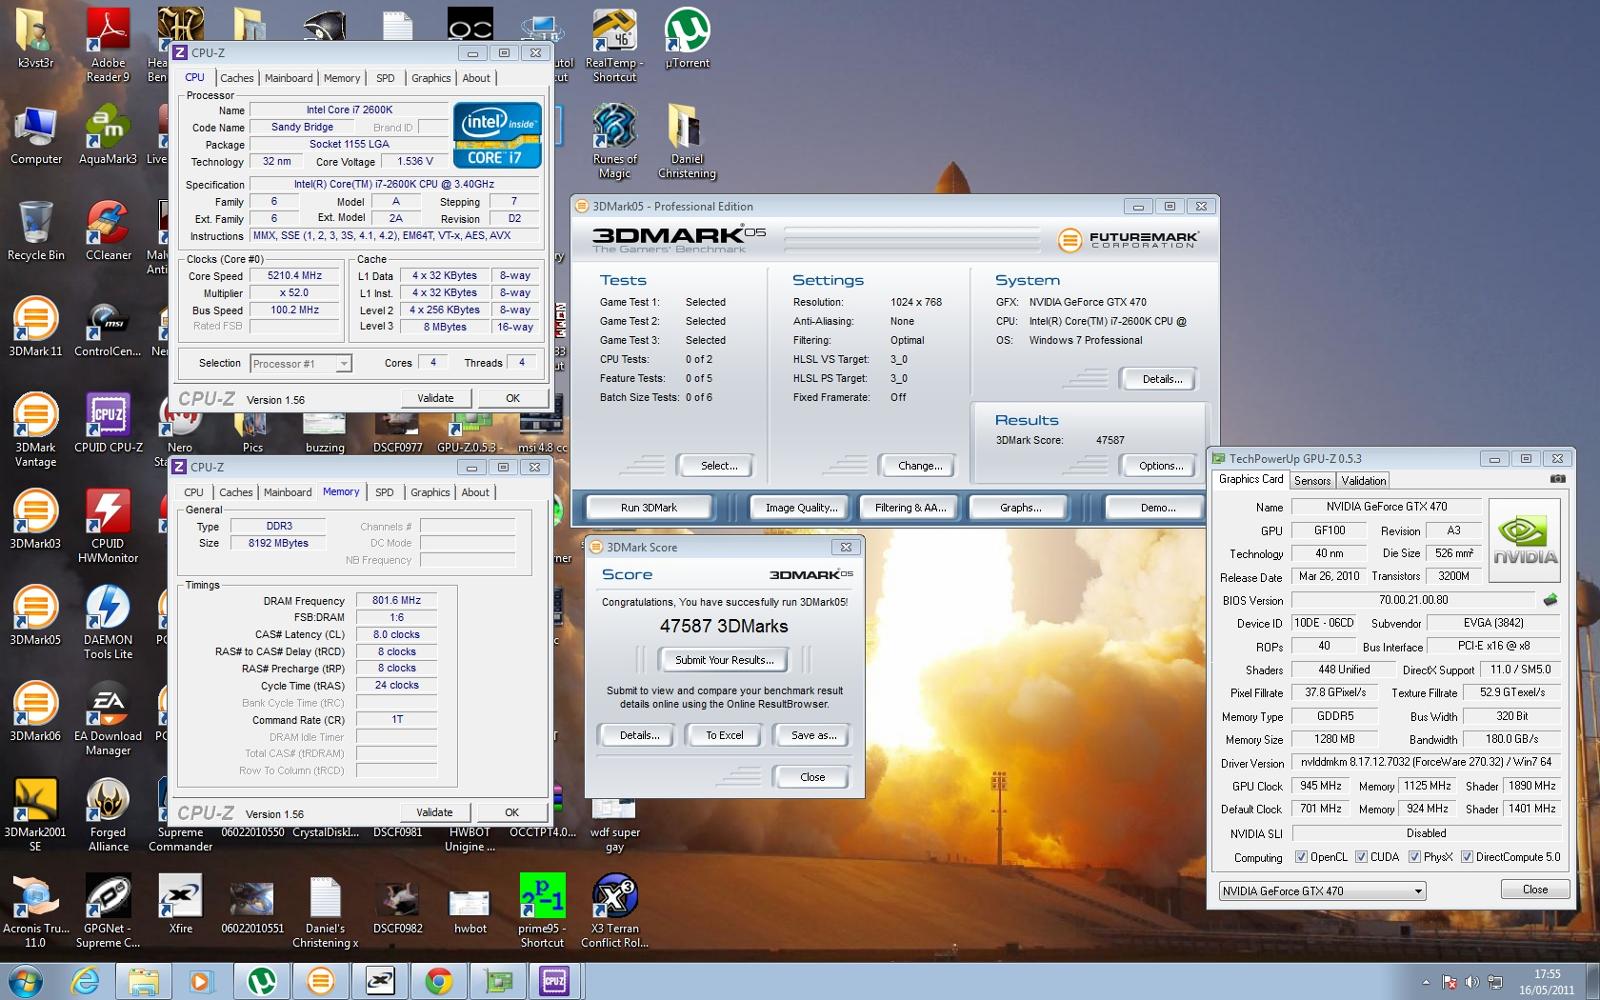Launch CPUID HWMonitor shortcut
Image resolution: width=1600 pixels, height=1000 pixels.
click(108, 527)
